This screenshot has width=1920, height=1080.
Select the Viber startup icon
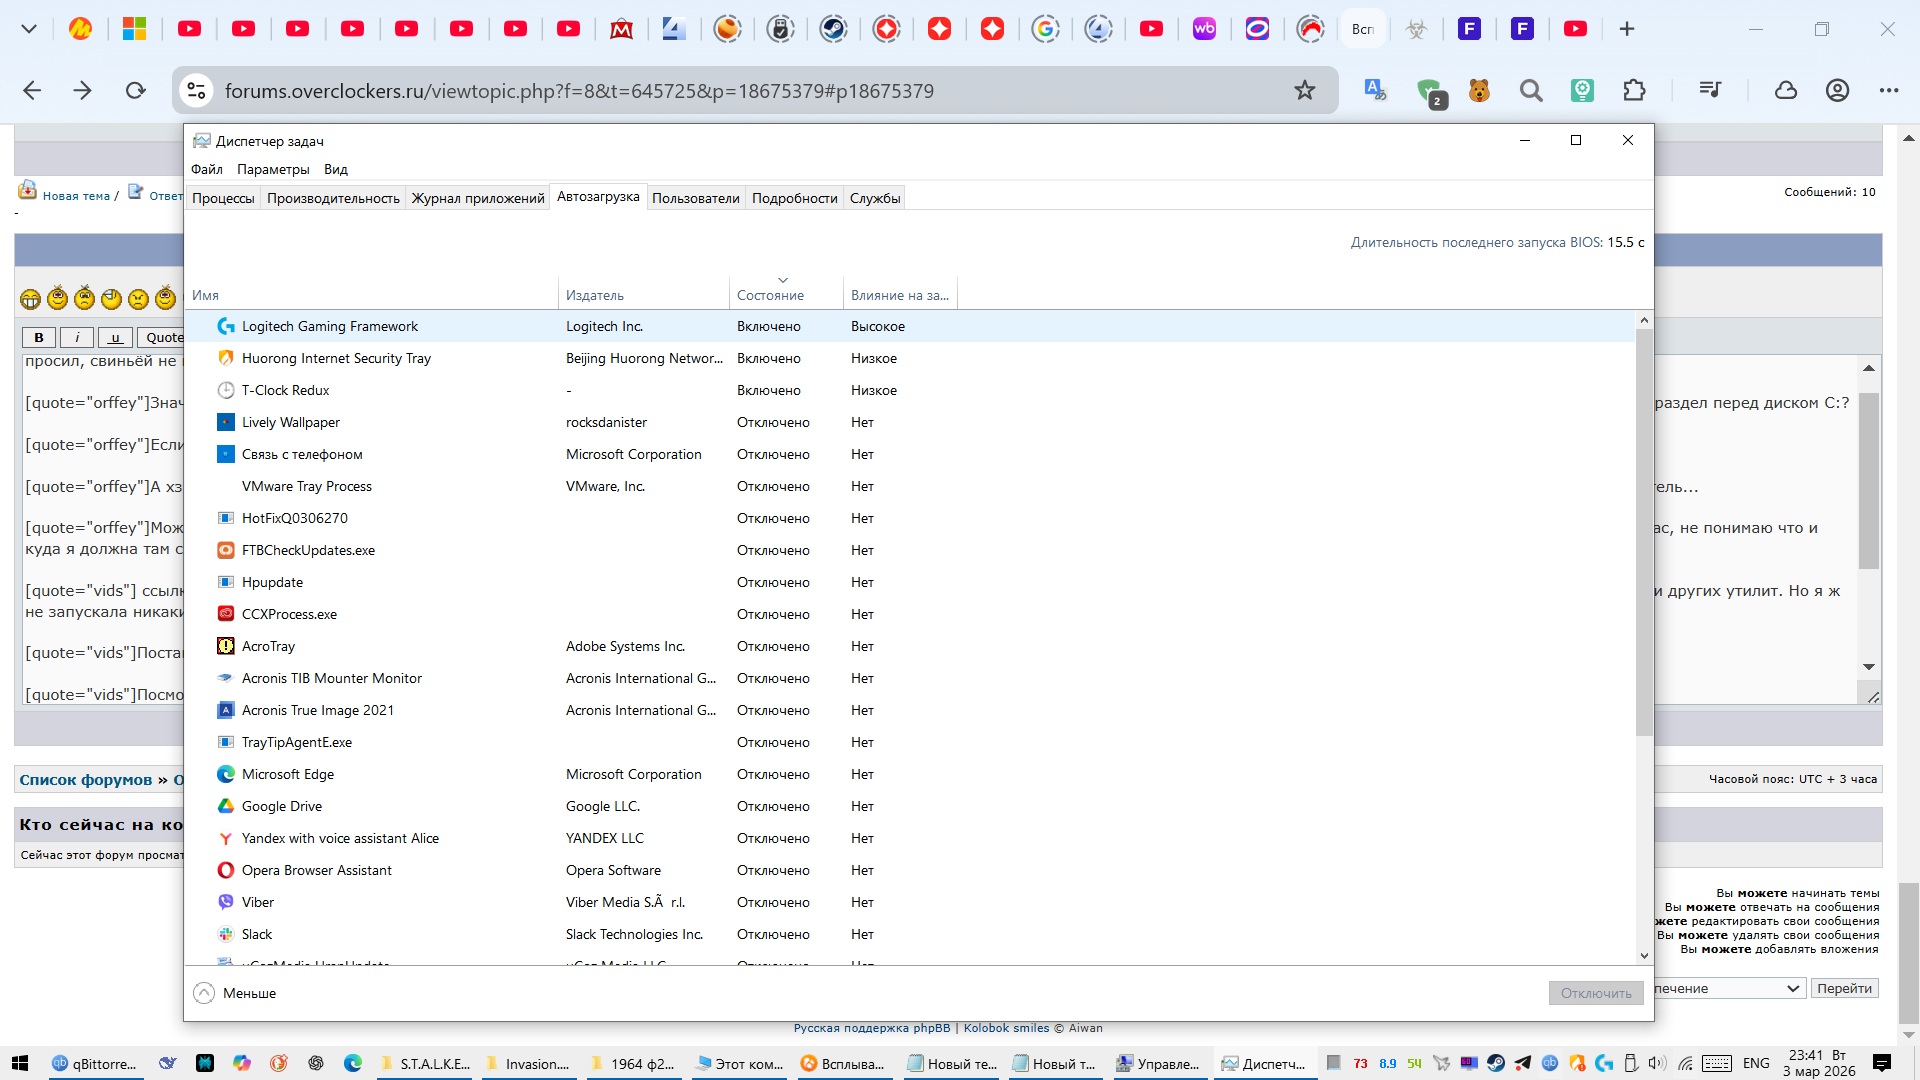(226, 902)
